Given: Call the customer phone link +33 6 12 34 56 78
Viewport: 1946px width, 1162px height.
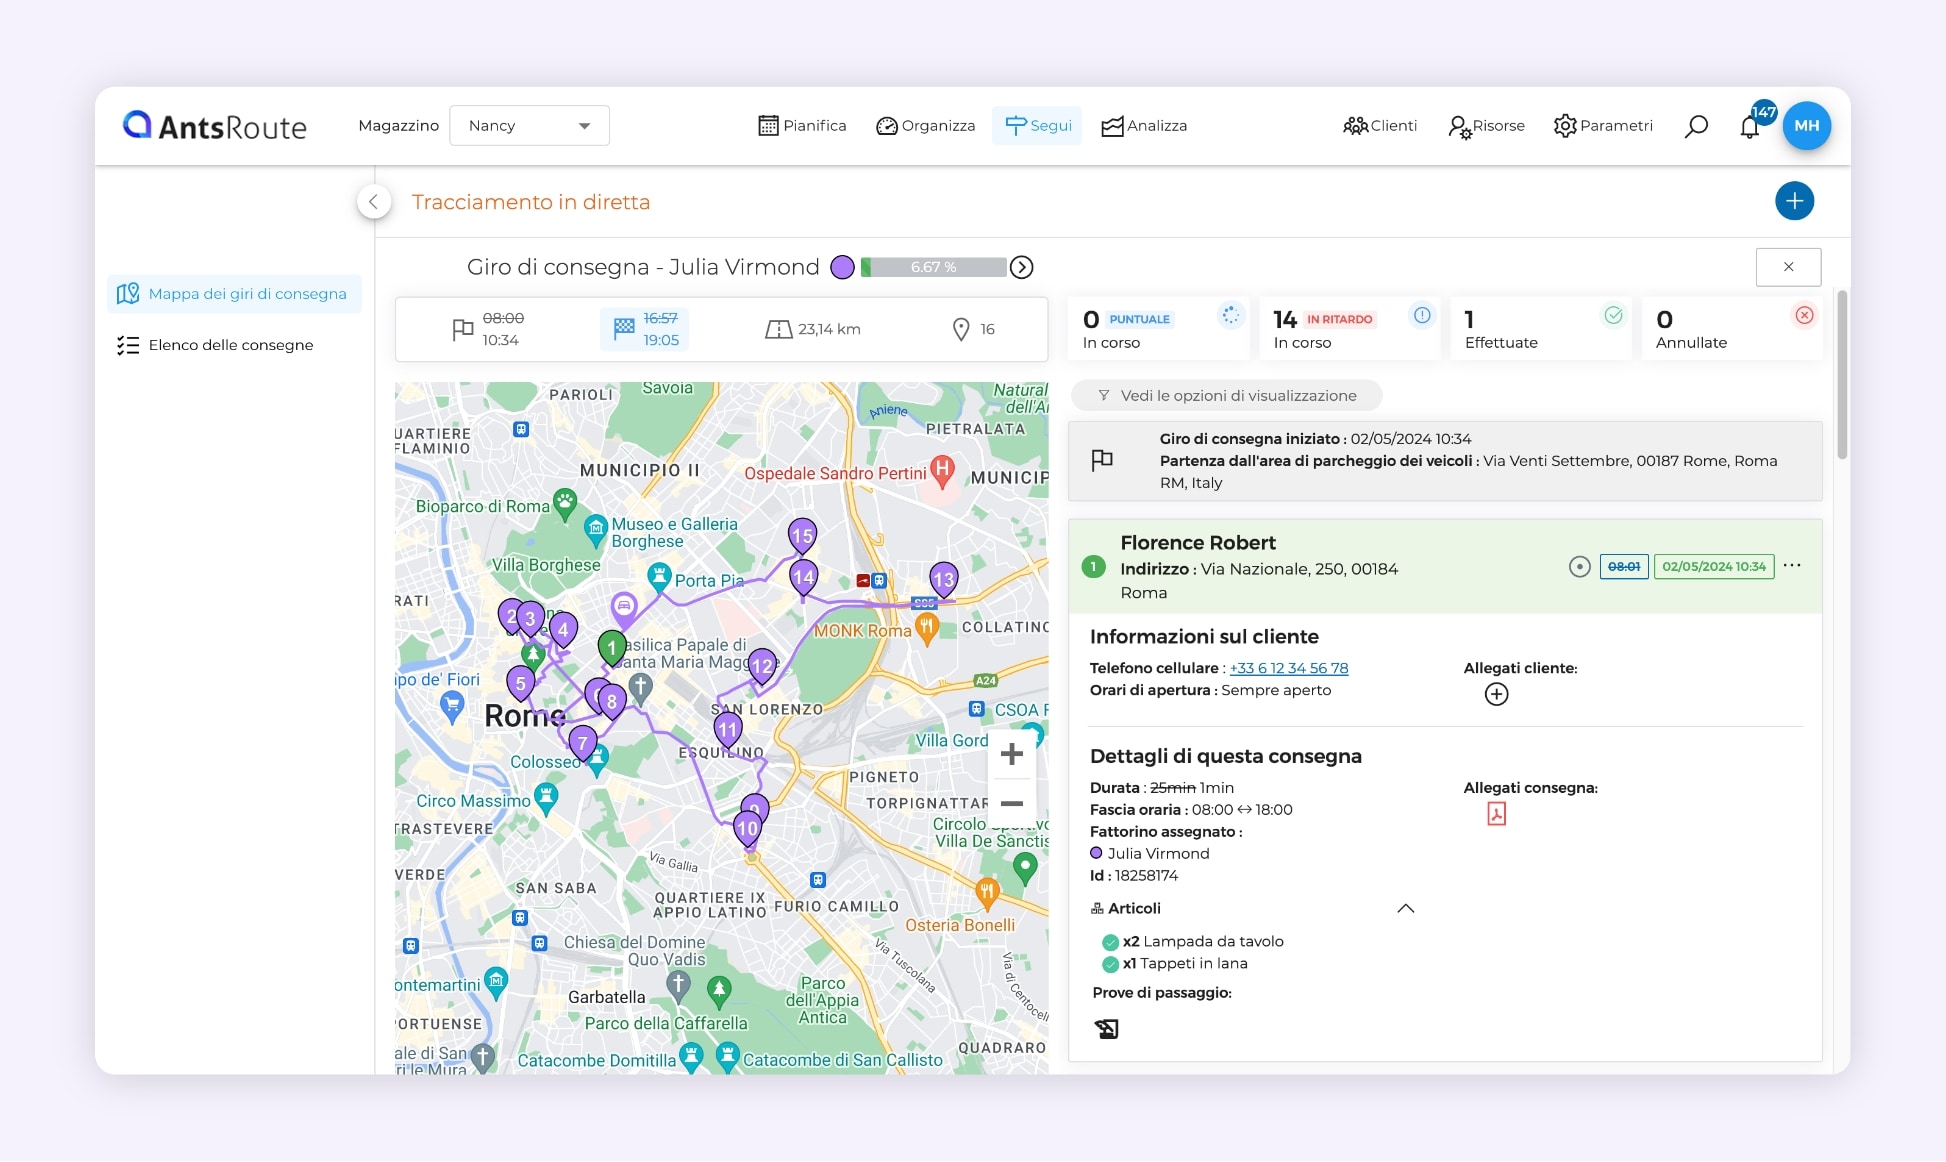Looking at the screenshot, I should coord(1289,668).
